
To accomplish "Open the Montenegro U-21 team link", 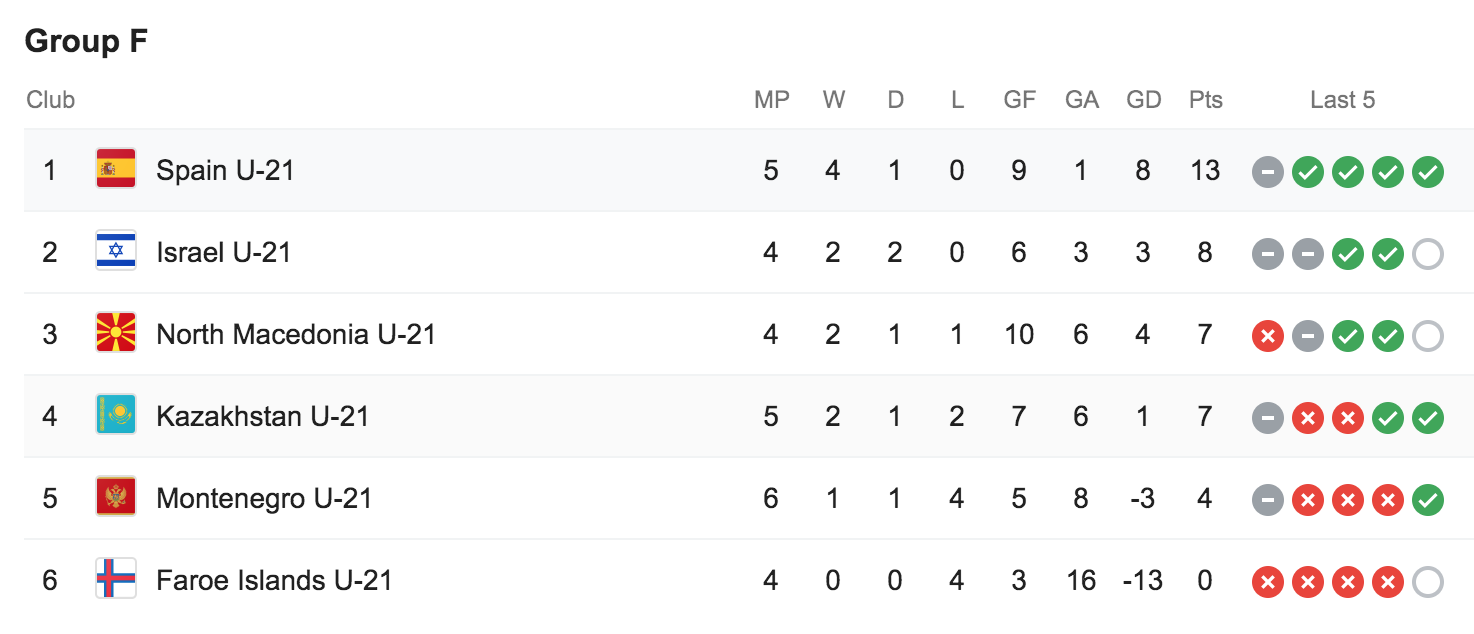I will (264, 499).
